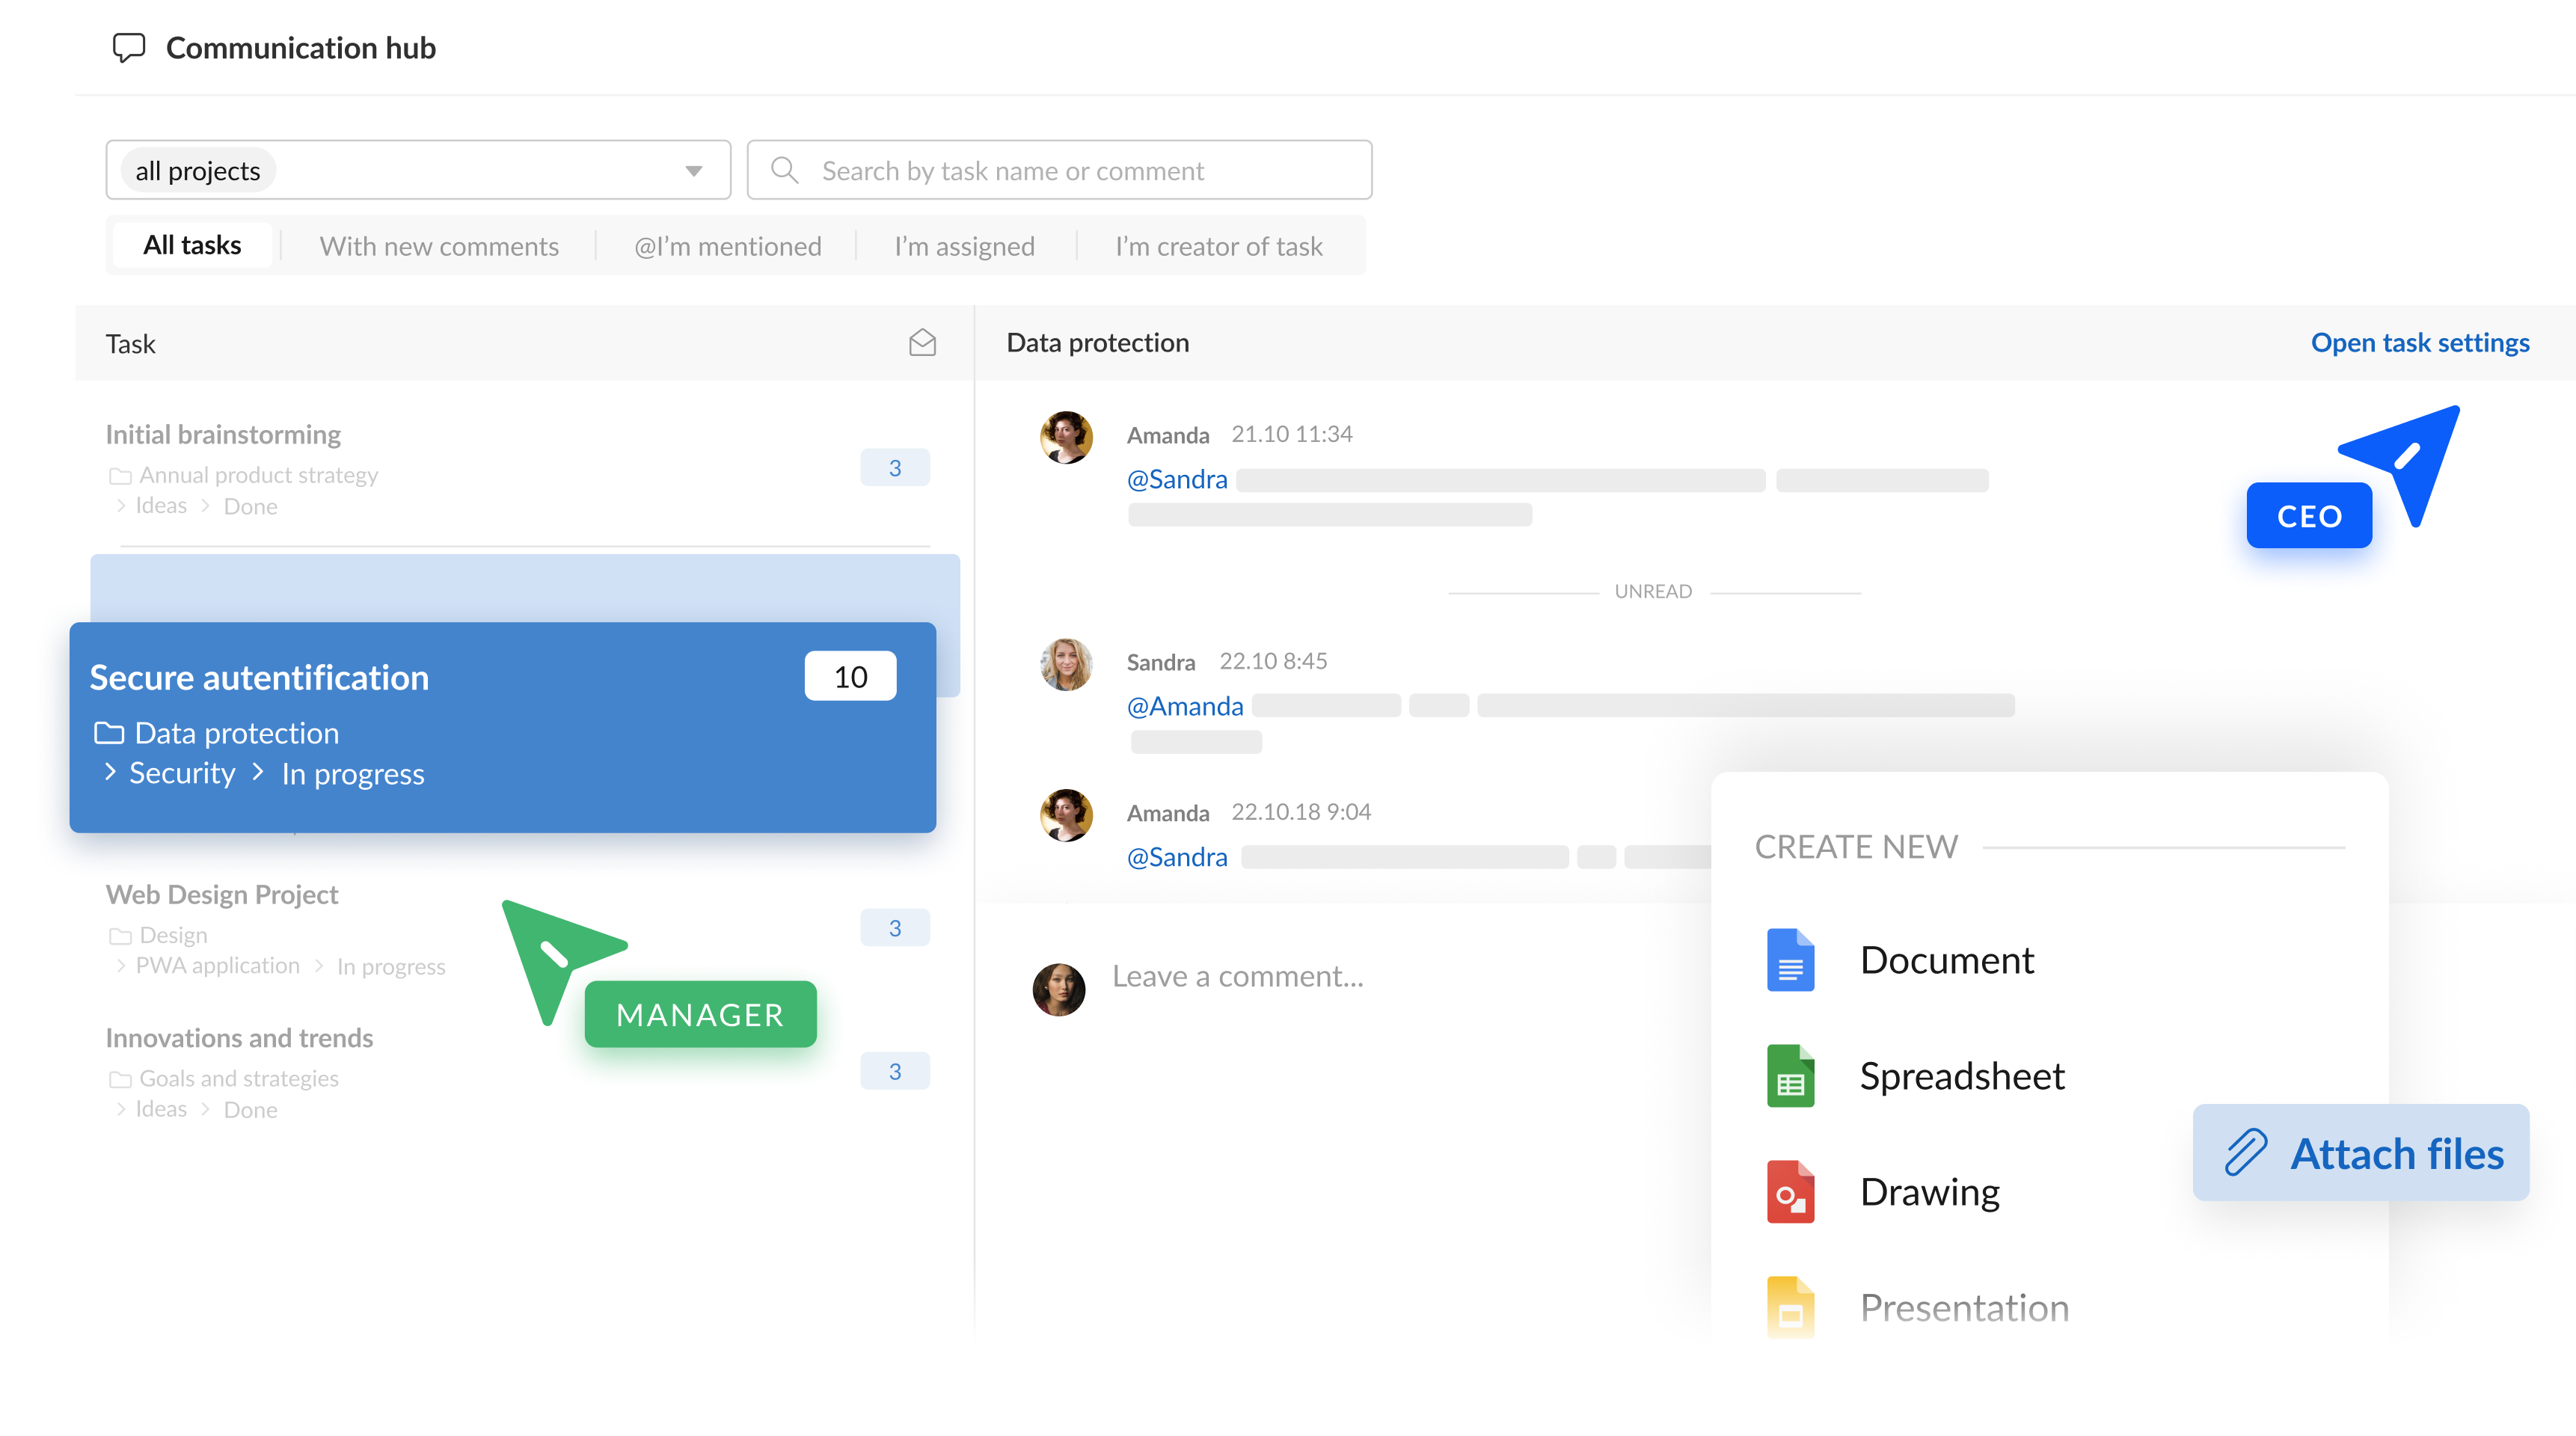Click the red Drawing file icon
This screenshot has height=1436, width=2576.
[1790, 1192]
